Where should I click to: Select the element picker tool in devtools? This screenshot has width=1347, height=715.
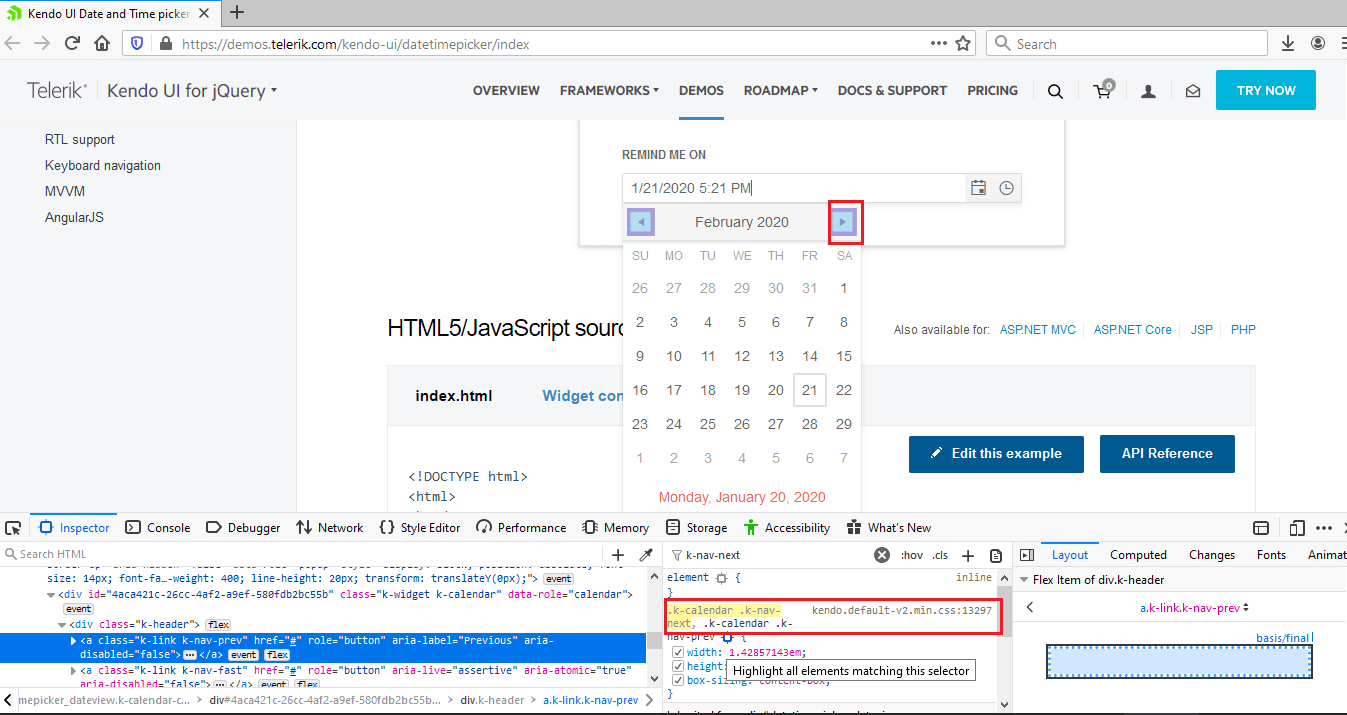13,527
